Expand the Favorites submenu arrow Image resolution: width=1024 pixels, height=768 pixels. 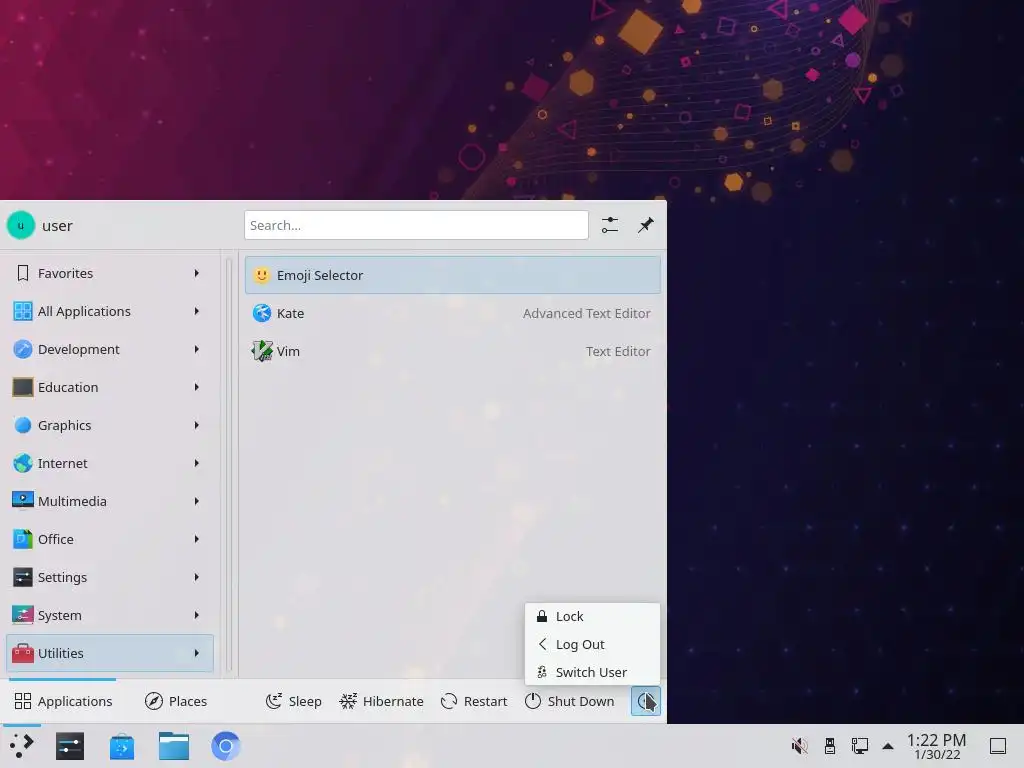coord(197,273)
